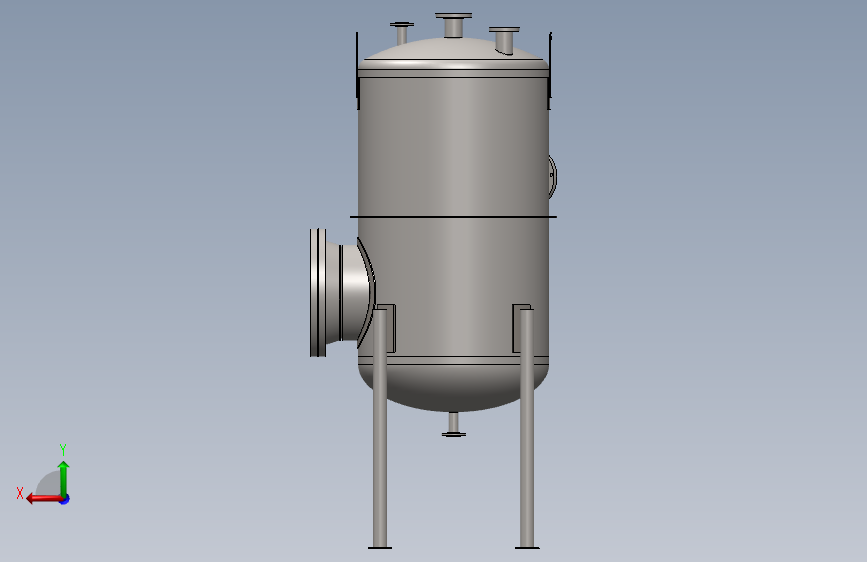Select the left leg base plate
Viewport: 867px width, 562px height.
click(380, 548)
